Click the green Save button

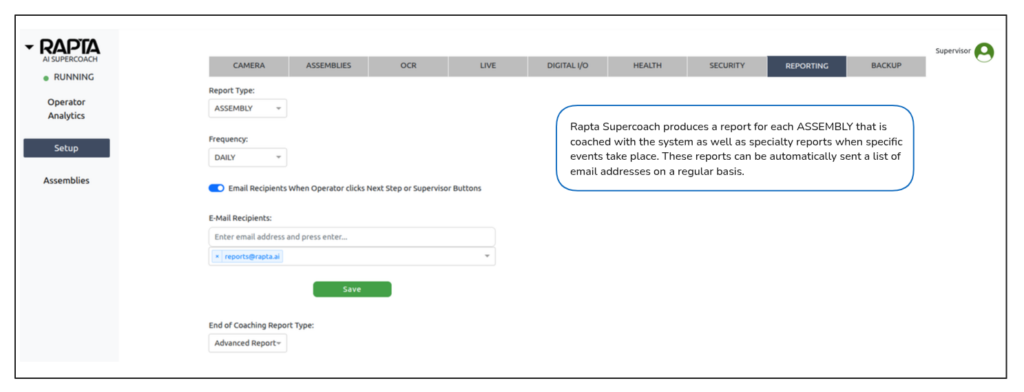[x=352, y=289]
